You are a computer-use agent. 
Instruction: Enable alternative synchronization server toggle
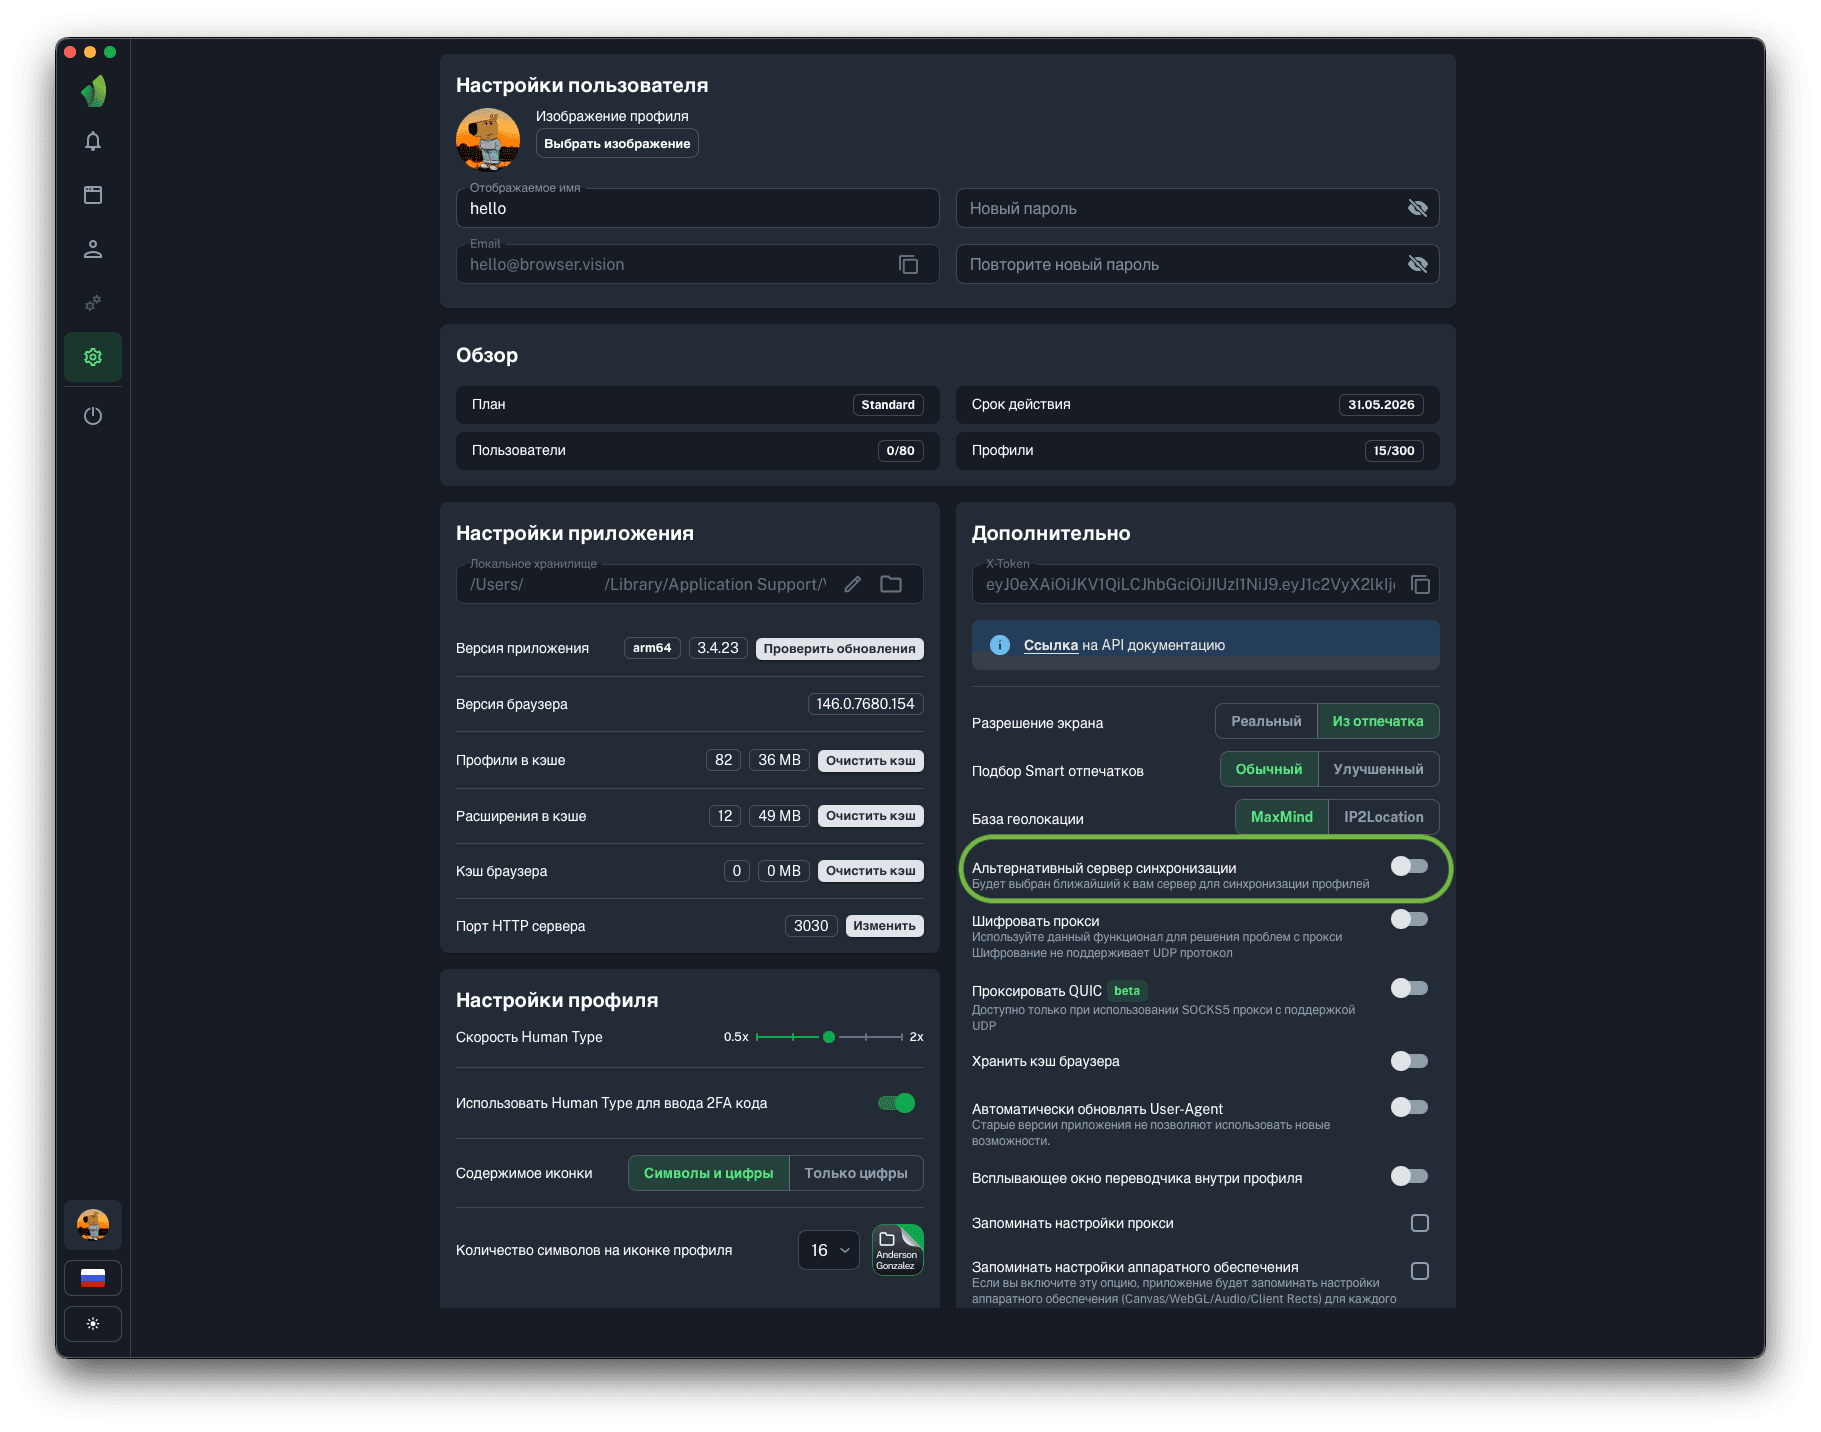tap(1409, 866)
